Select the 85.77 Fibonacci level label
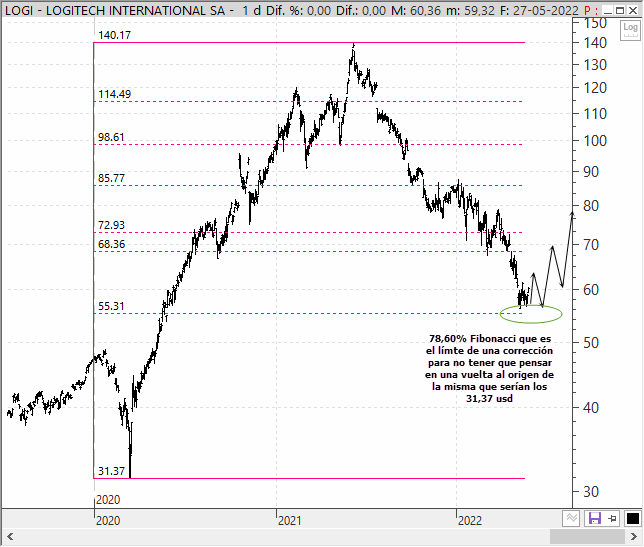644x547 pixels. (111, 178)
